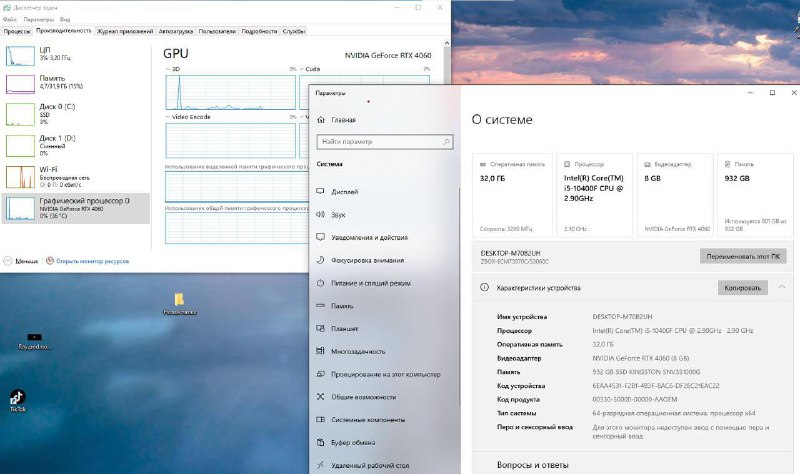Select Графический процессор 0 item
The height and width of the screenshot is (474, 800).
click(76, 208)
